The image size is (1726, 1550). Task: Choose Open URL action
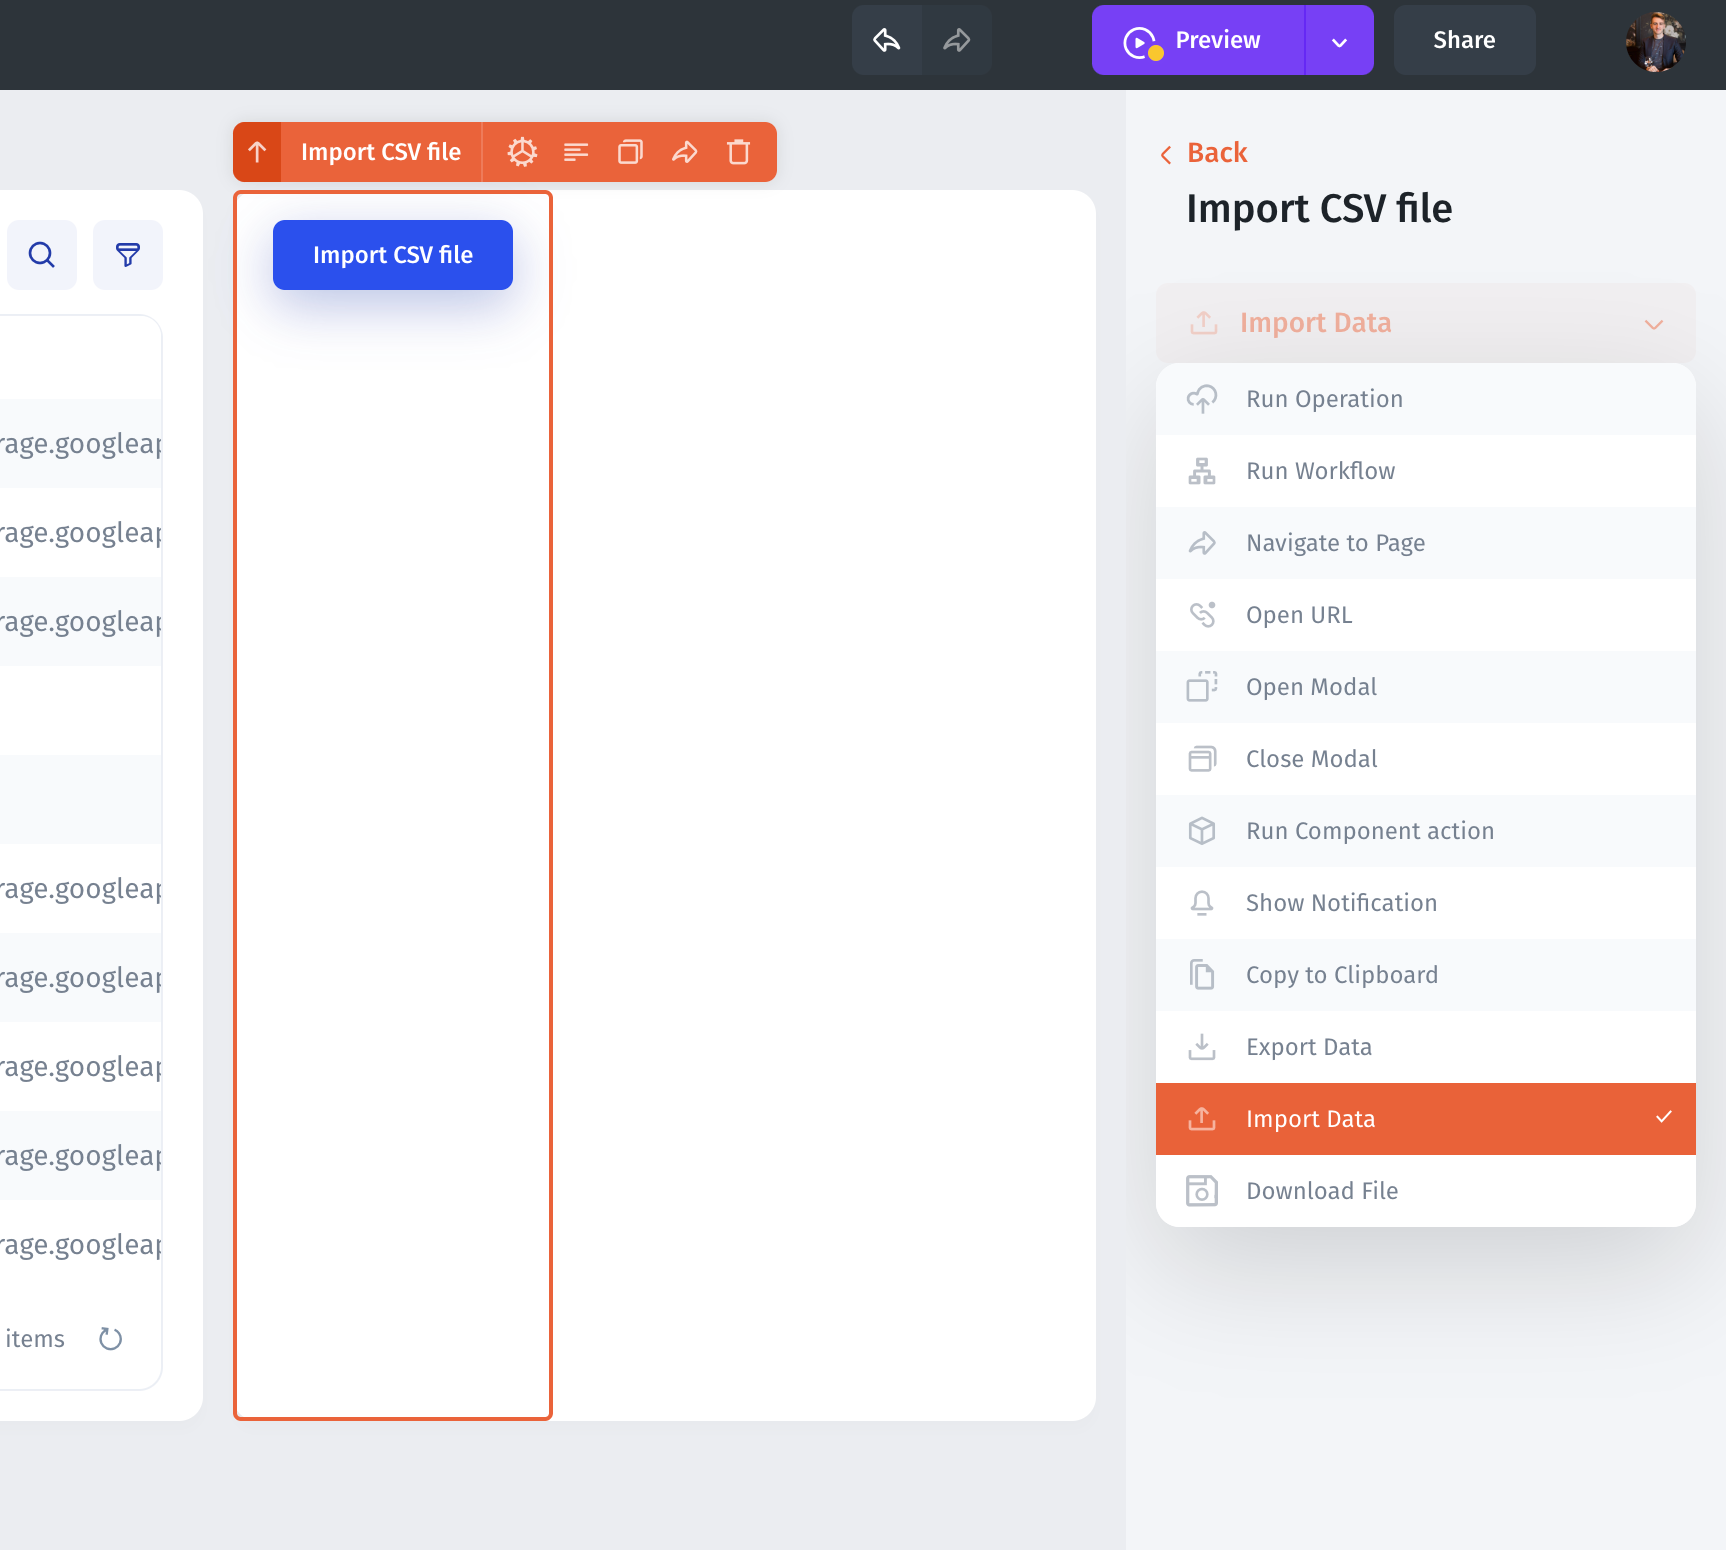1425,615
